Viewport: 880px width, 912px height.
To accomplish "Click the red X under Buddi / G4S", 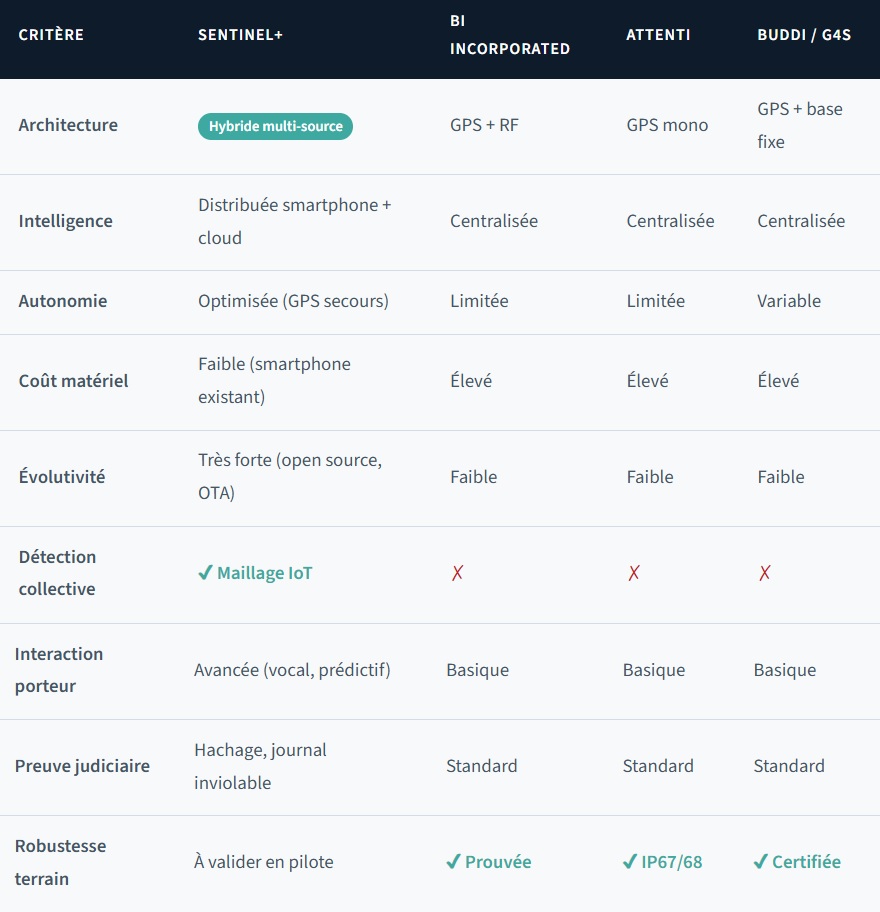I will point(764,573).
